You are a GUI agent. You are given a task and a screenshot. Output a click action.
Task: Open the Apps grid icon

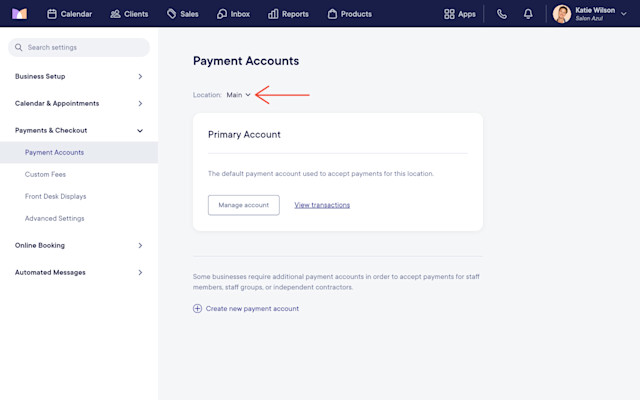pos(449,14)
